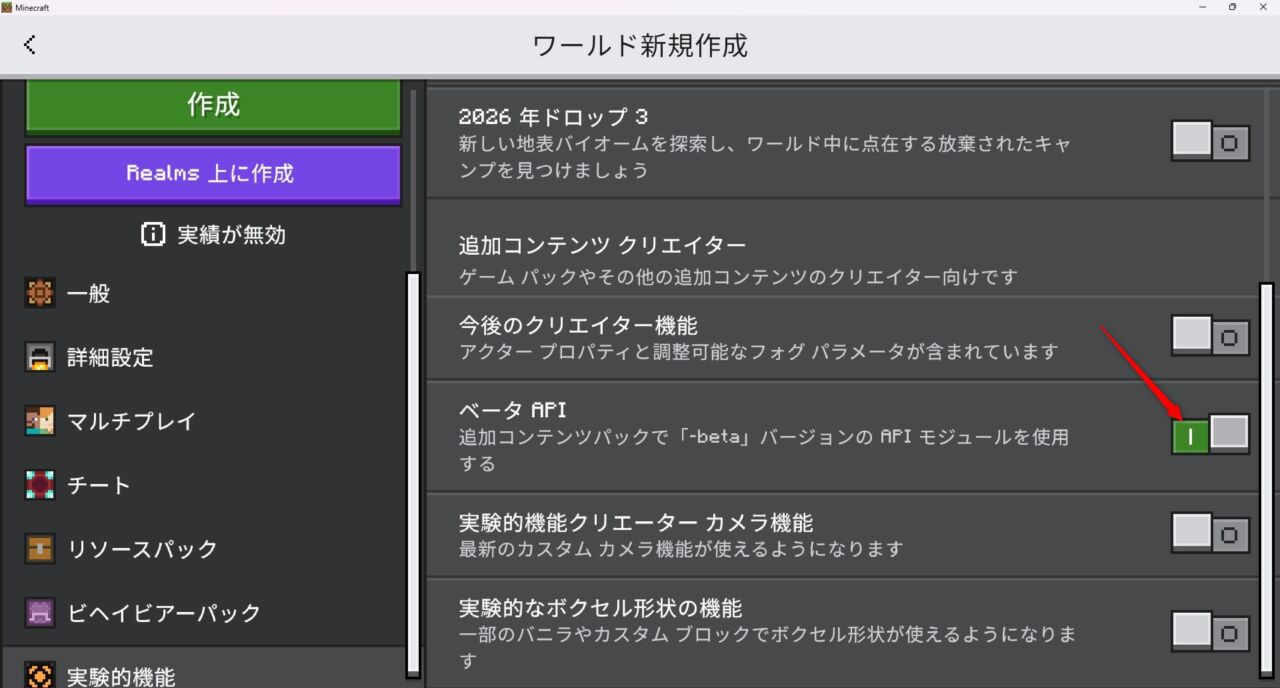The height and width of the screenshot is (688, 1280).
Task: Switch to マルチプレイ tab
Action: [204, 421]
